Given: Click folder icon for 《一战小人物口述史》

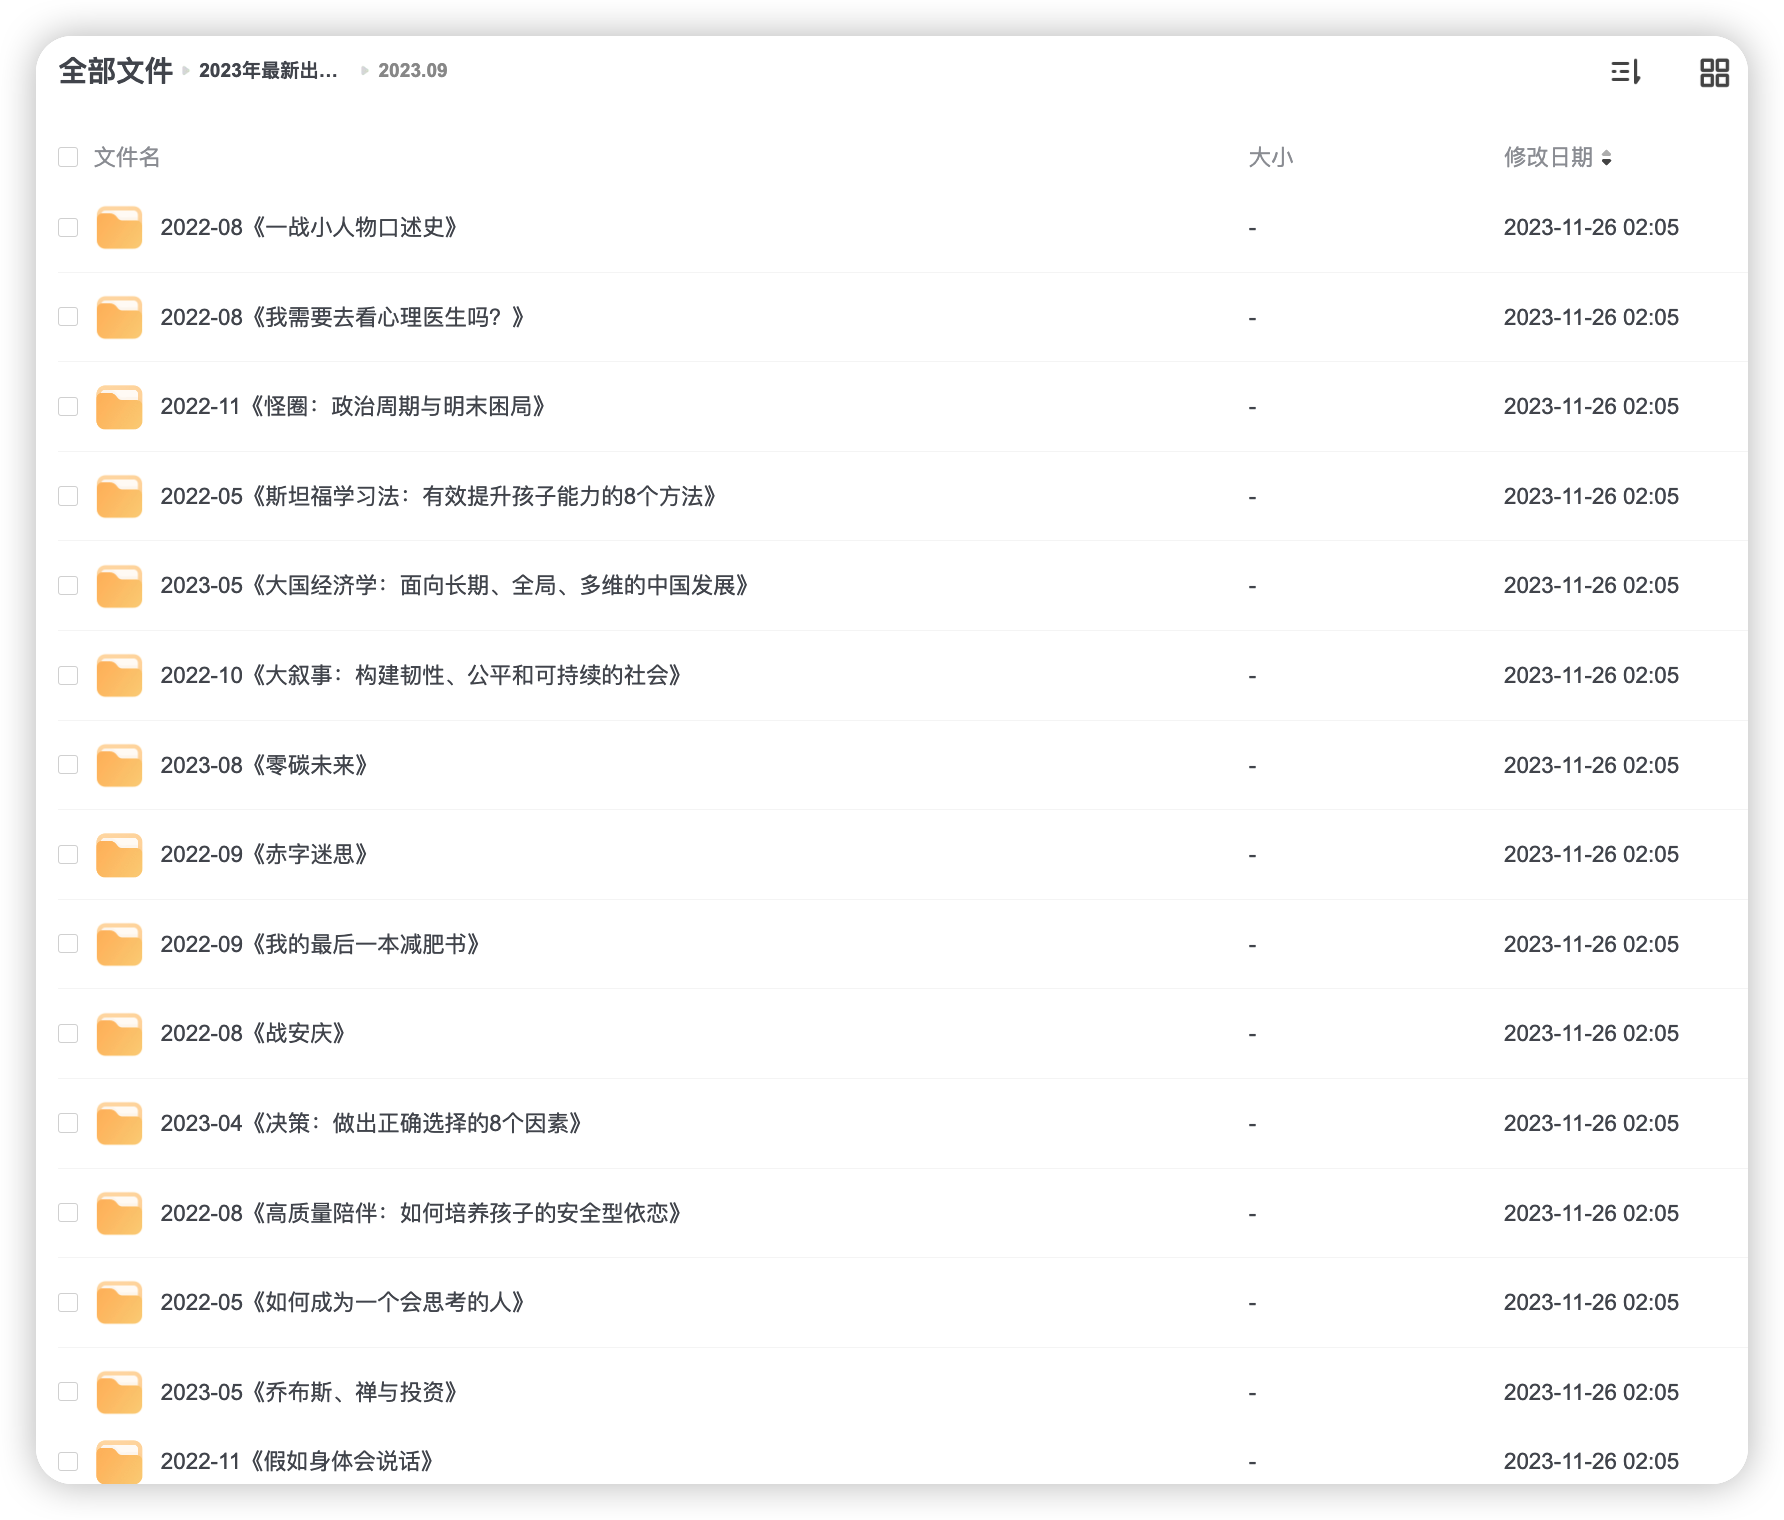Looking at the screenshot, I should click(119, 227).
